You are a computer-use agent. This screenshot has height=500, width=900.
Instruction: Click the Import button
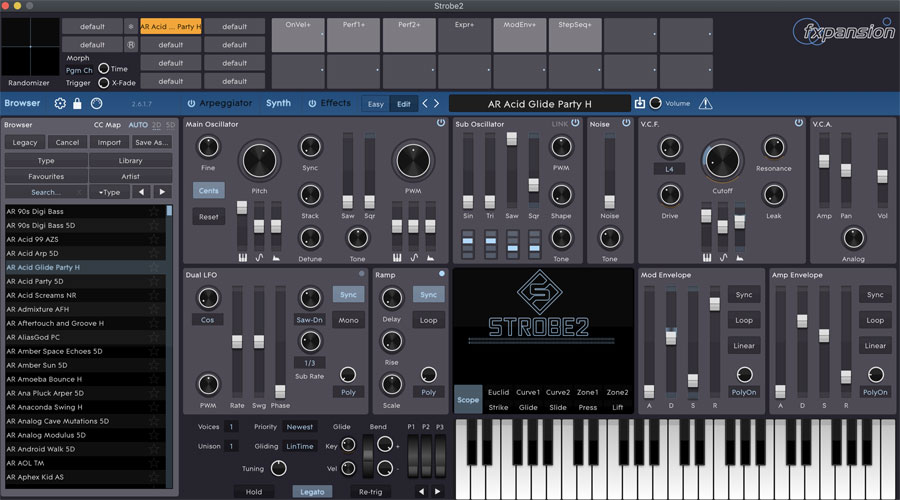(x=109, y=142)
